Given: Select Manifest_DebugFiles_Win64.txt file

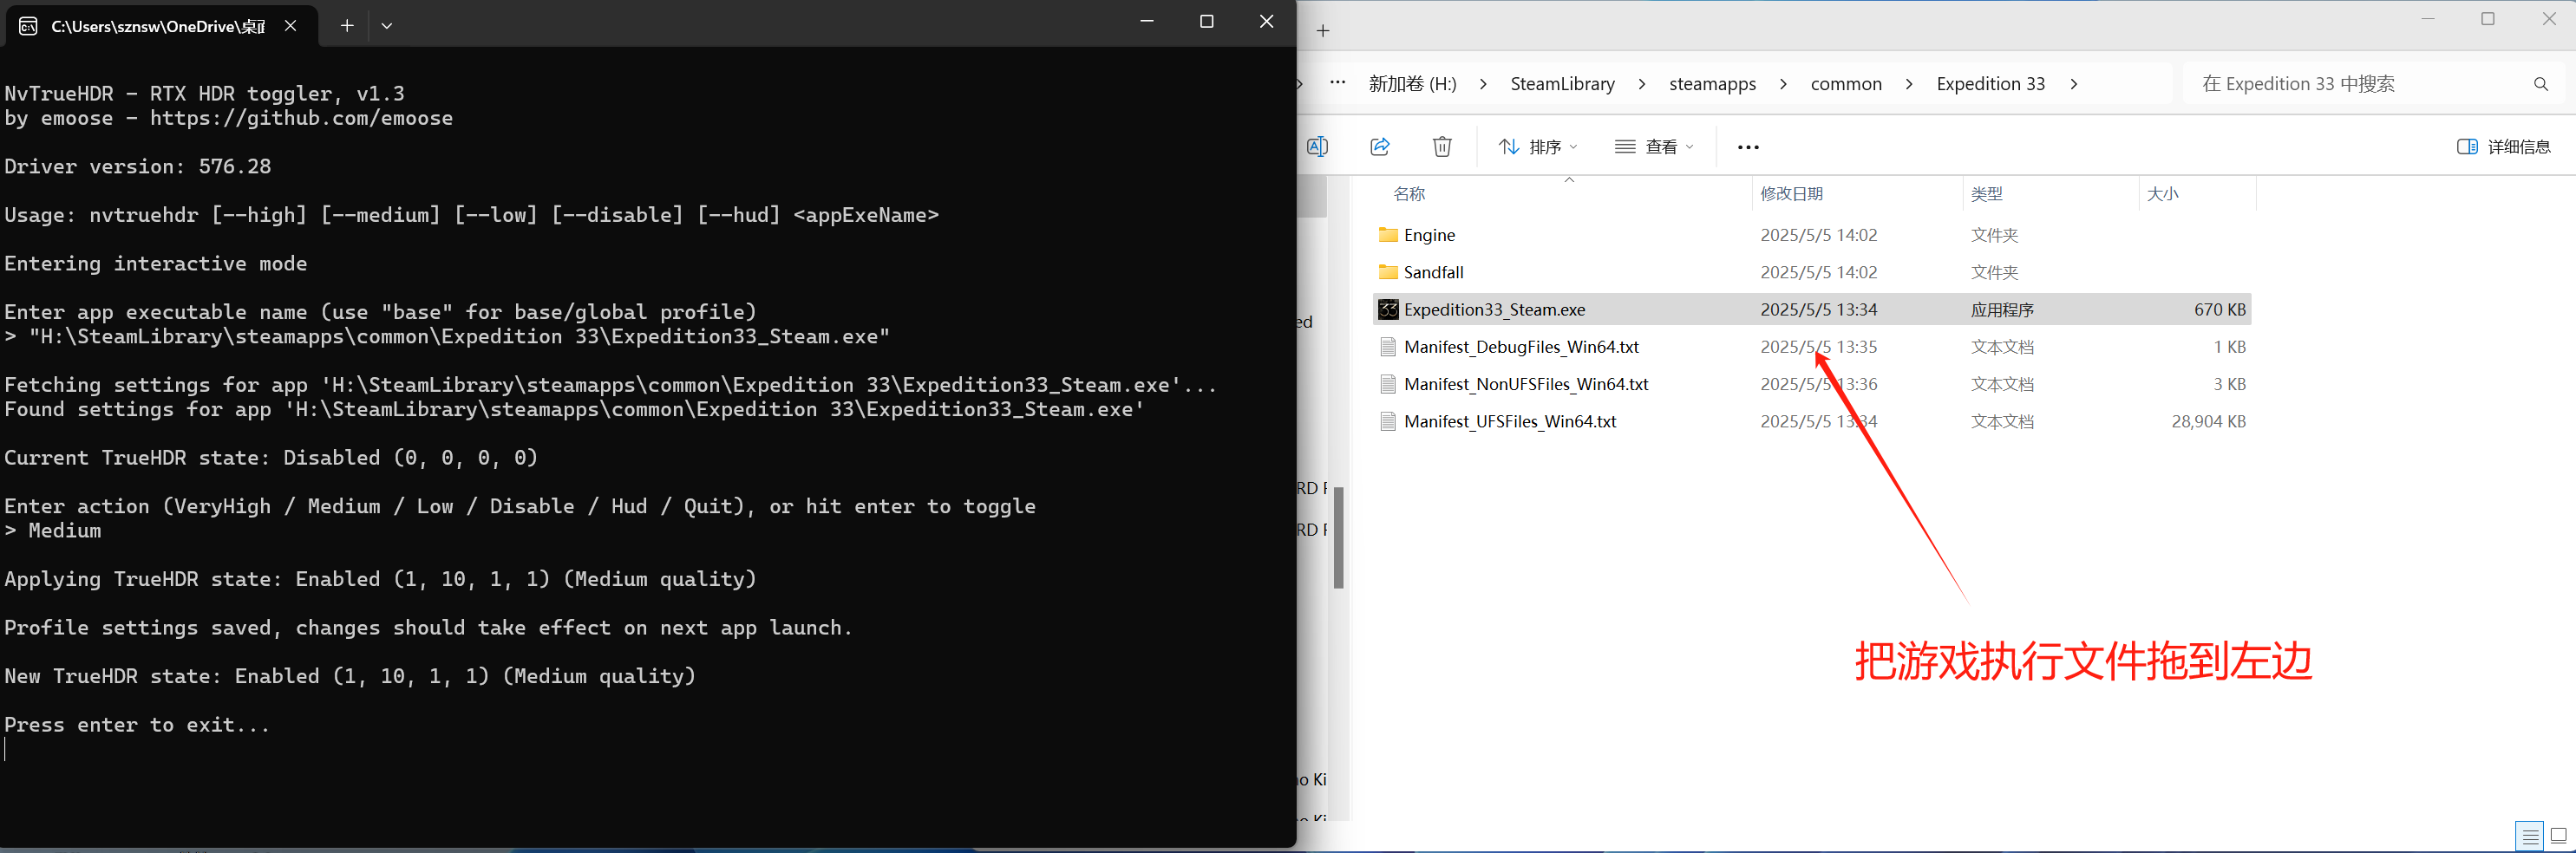Looking at the screenshot, I should [1812, 347].
